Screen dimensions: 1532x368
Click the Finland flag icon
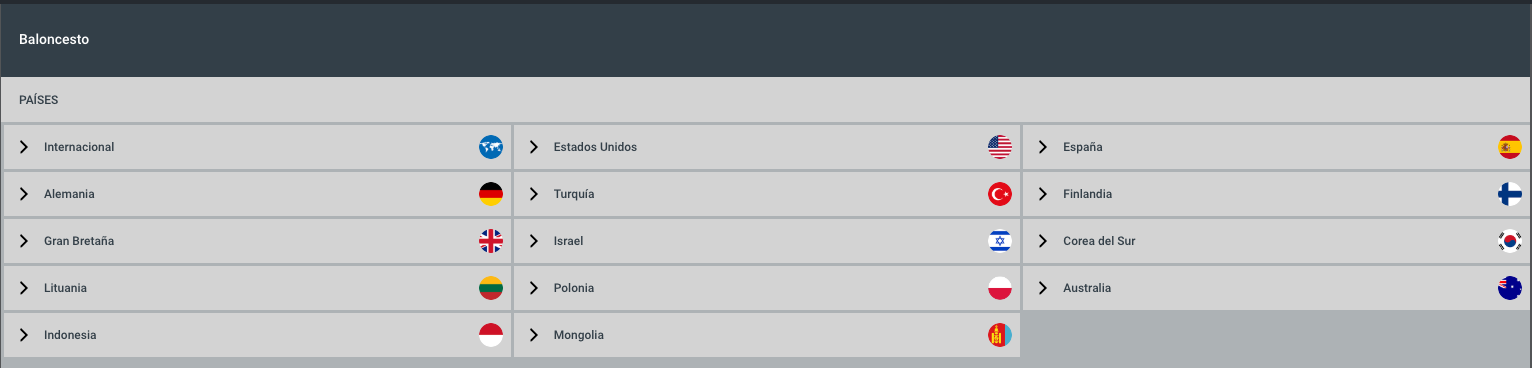click(1510, 194)
